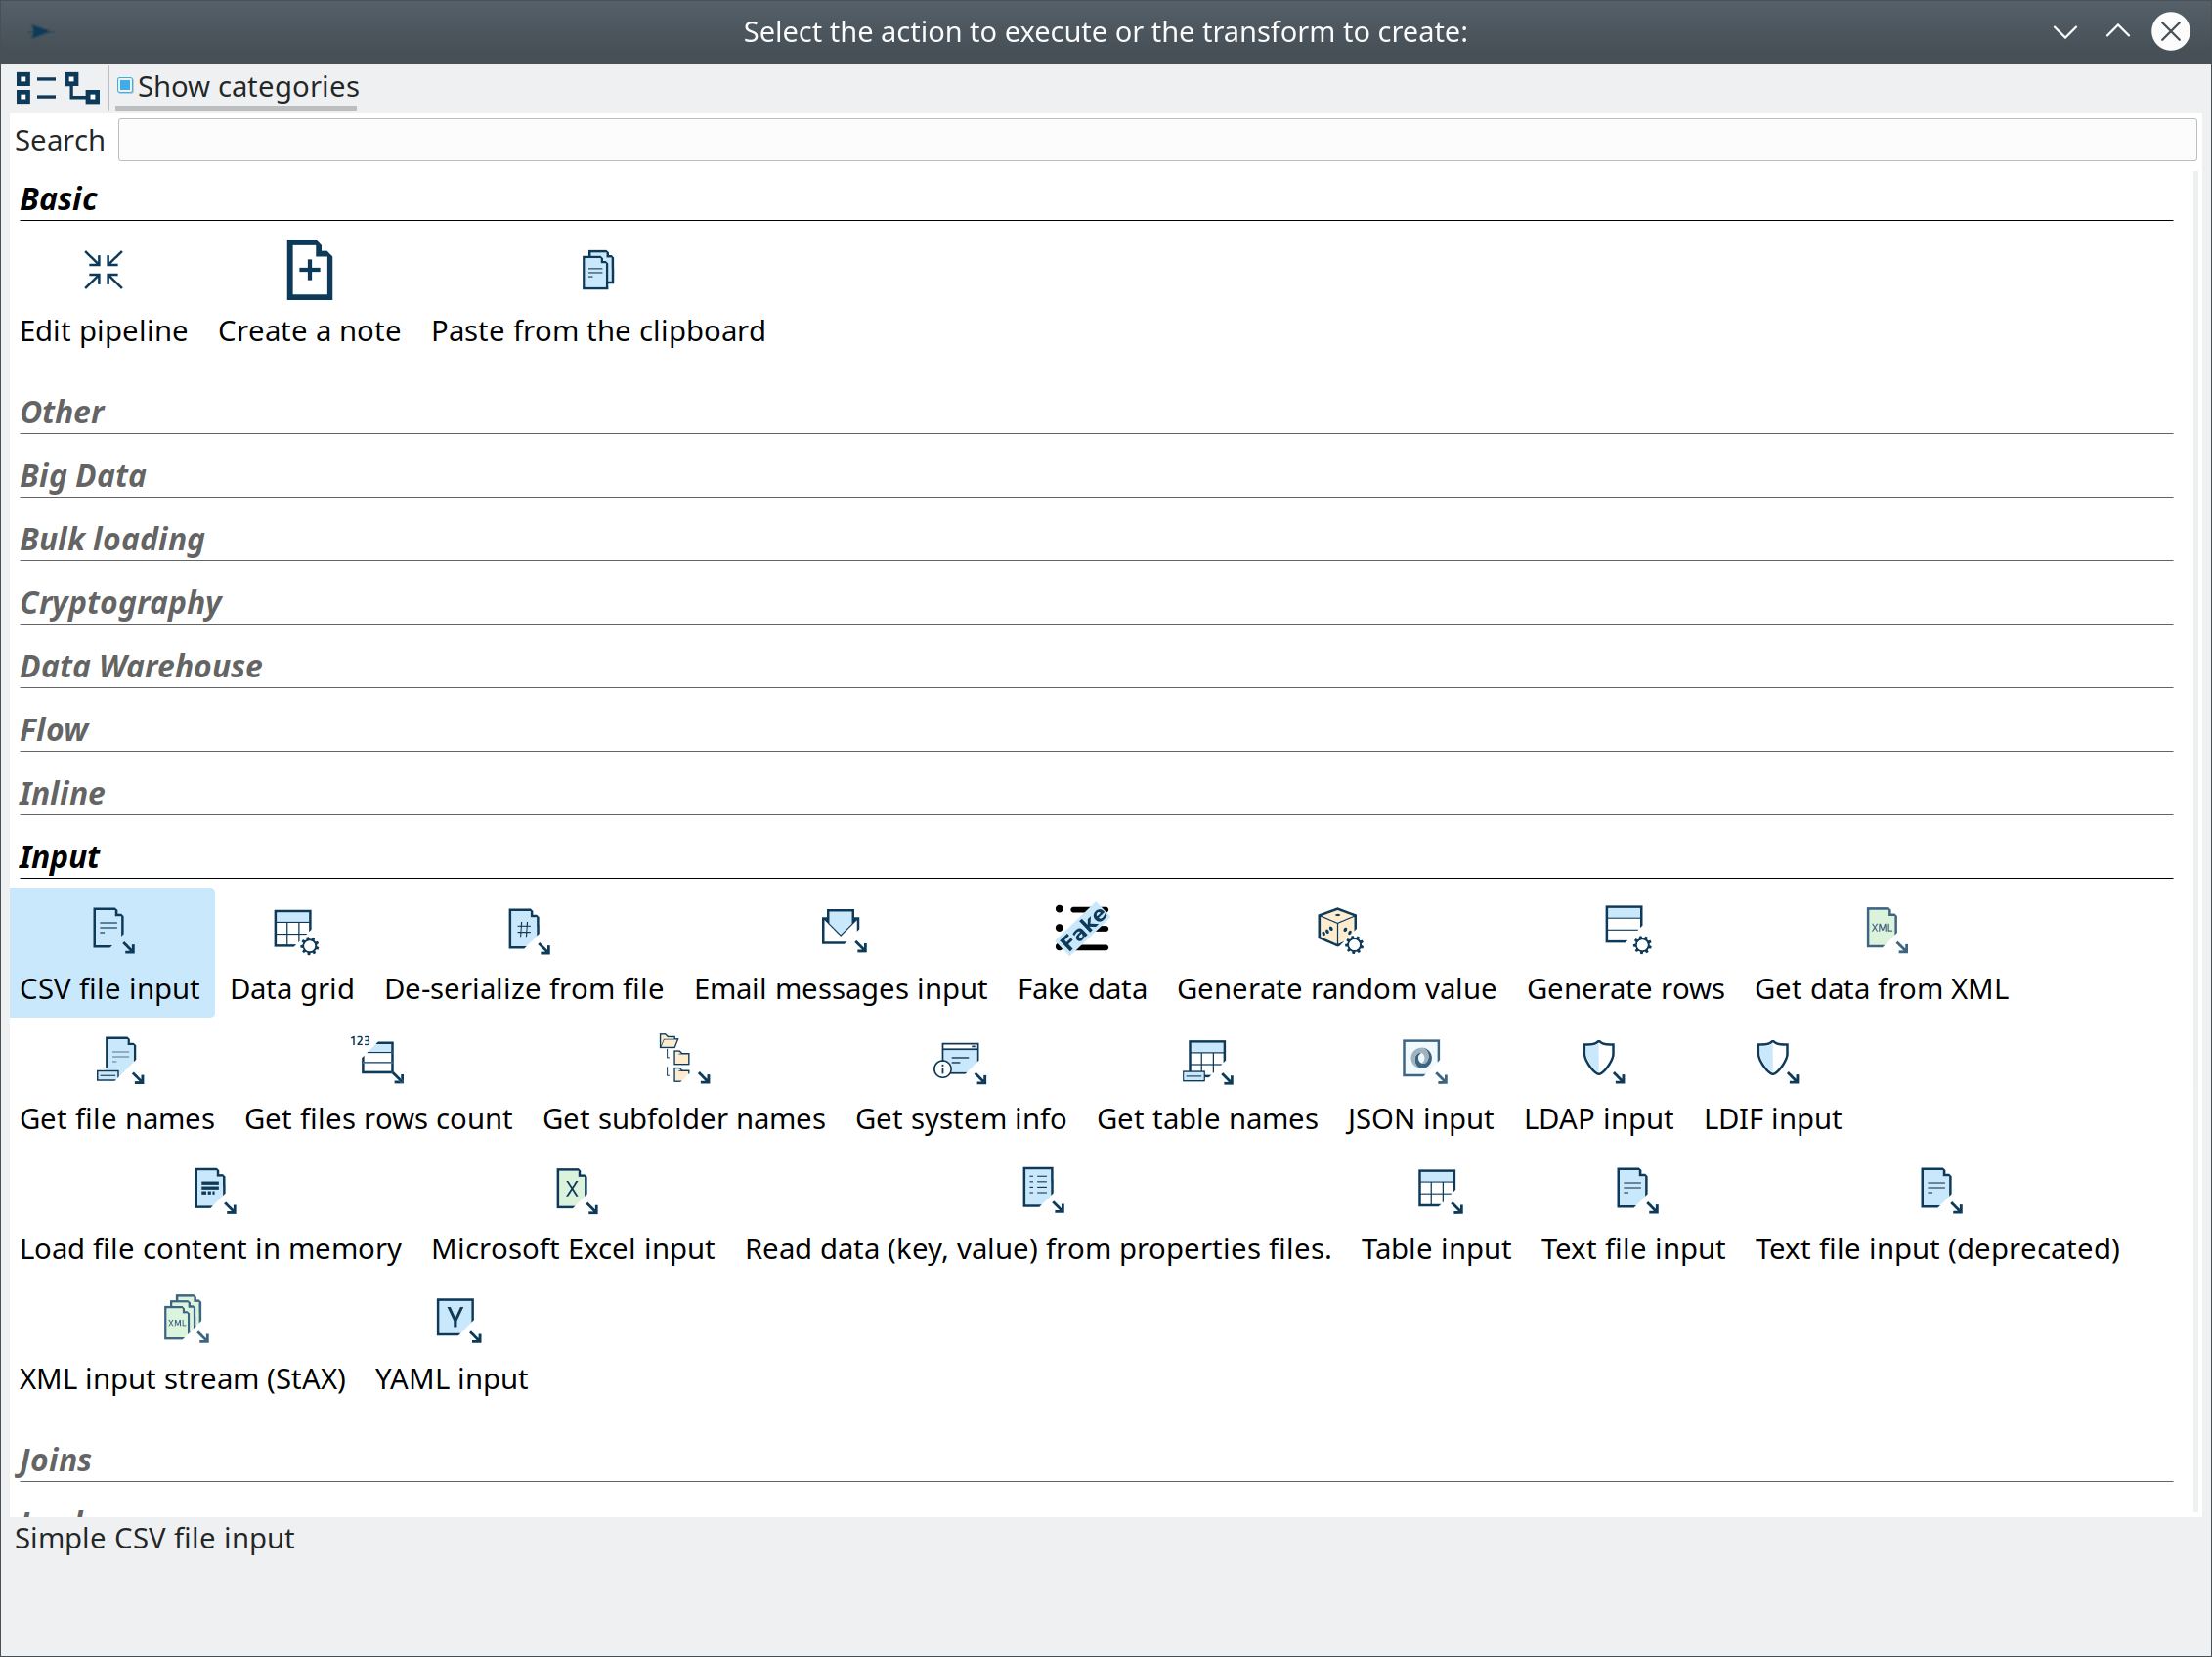Screen dimensions: 2212x1657
Task: Click the Create a note action
Action: pyautogui.click(x=309, y=271)
